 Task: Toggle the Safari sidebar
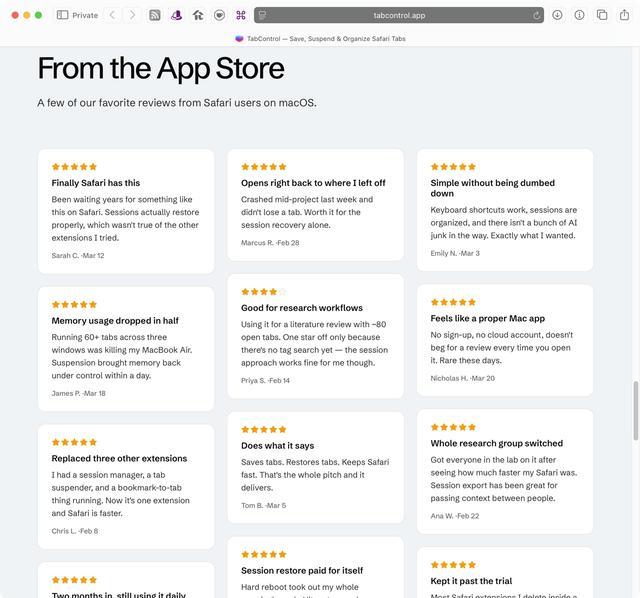coord(62,15)
